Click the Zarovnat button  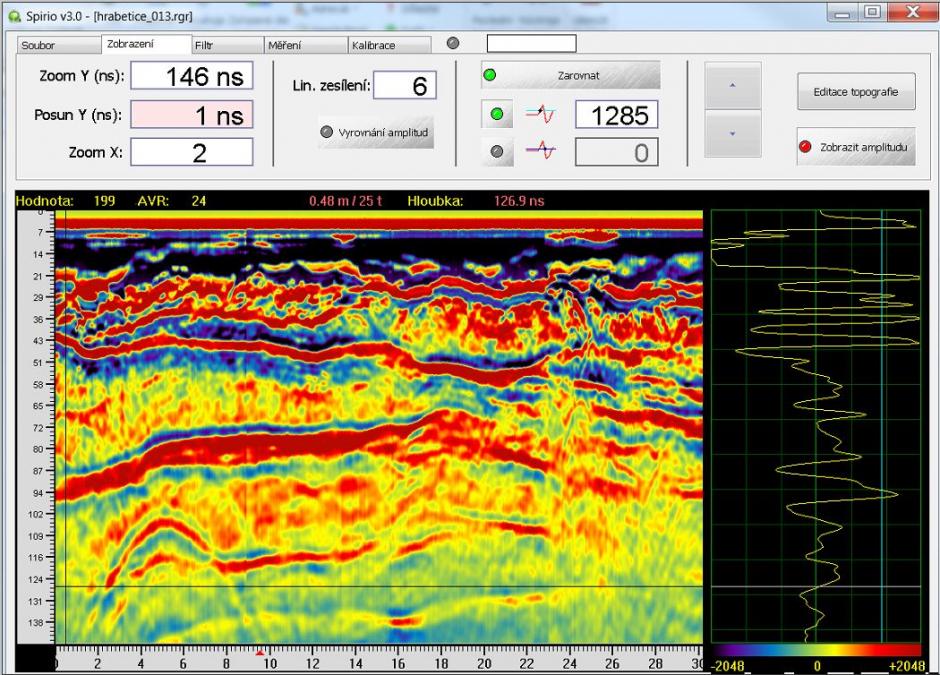click(571, 76)
